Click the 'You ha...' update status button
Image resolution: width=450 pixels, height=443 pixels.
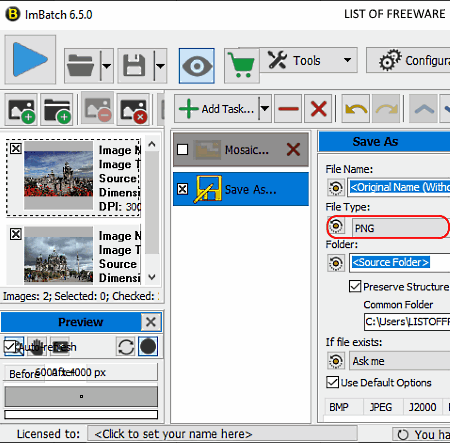coord(421,434)
